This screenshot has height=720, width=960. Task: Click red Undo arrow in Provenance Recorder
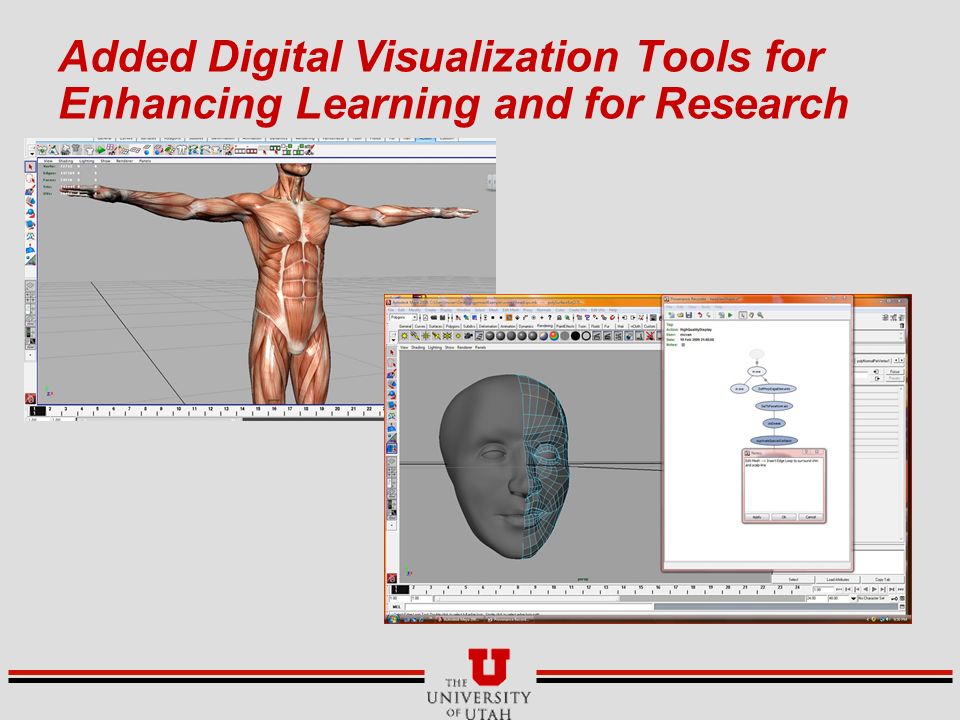click(700, 315)
